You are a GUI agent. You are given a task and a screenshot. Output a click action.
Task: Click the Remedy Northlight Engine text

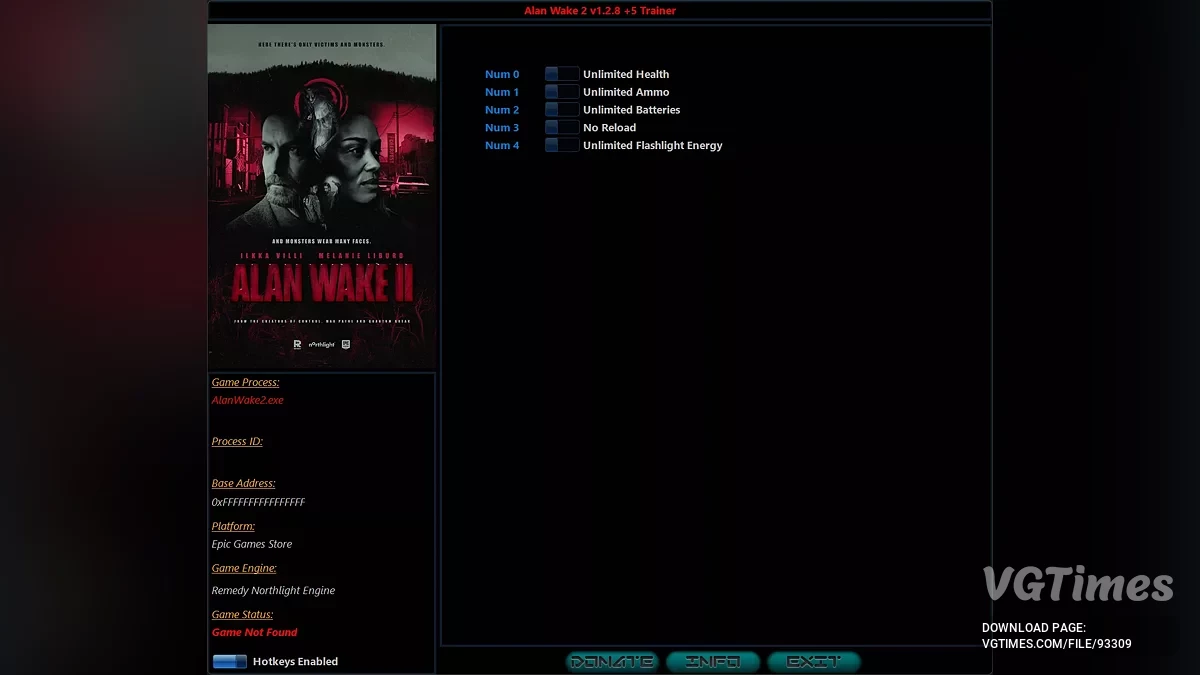click(274, 590)
